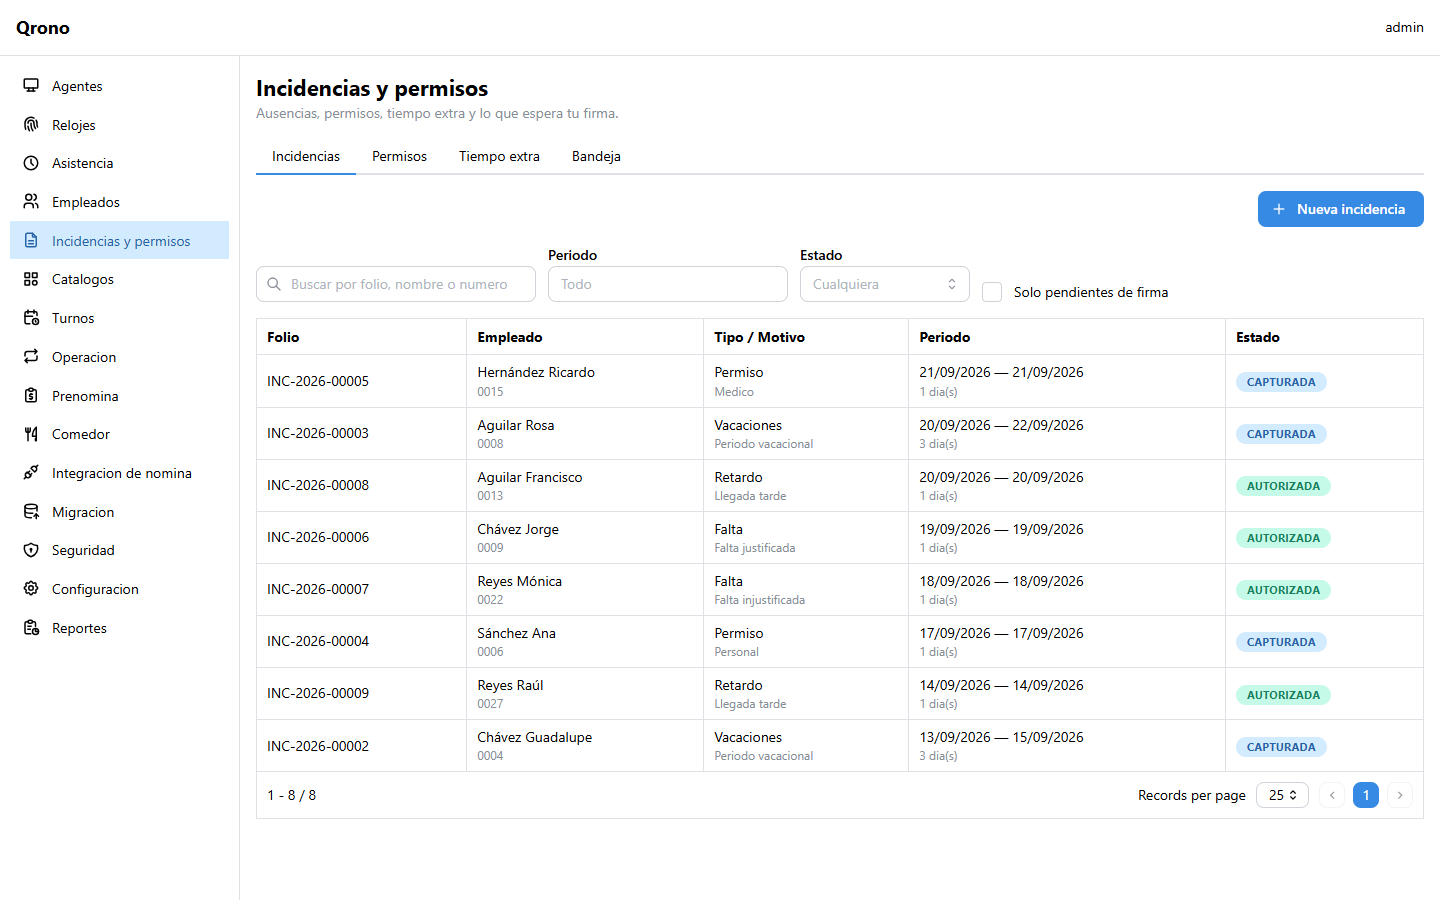
Task: Click the Nueva incidencia button
Action: click(x=1340, y=209)
